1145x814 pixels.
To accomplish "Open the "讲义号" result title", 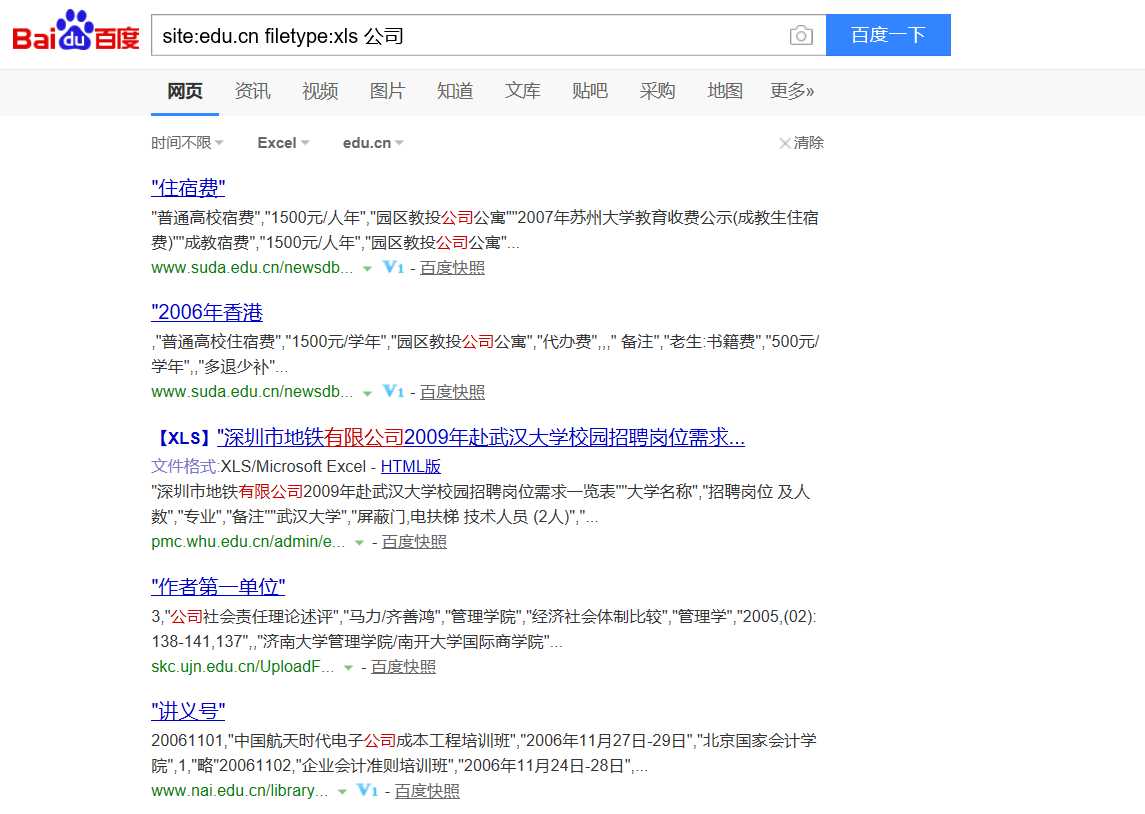I will click(188, 711).
